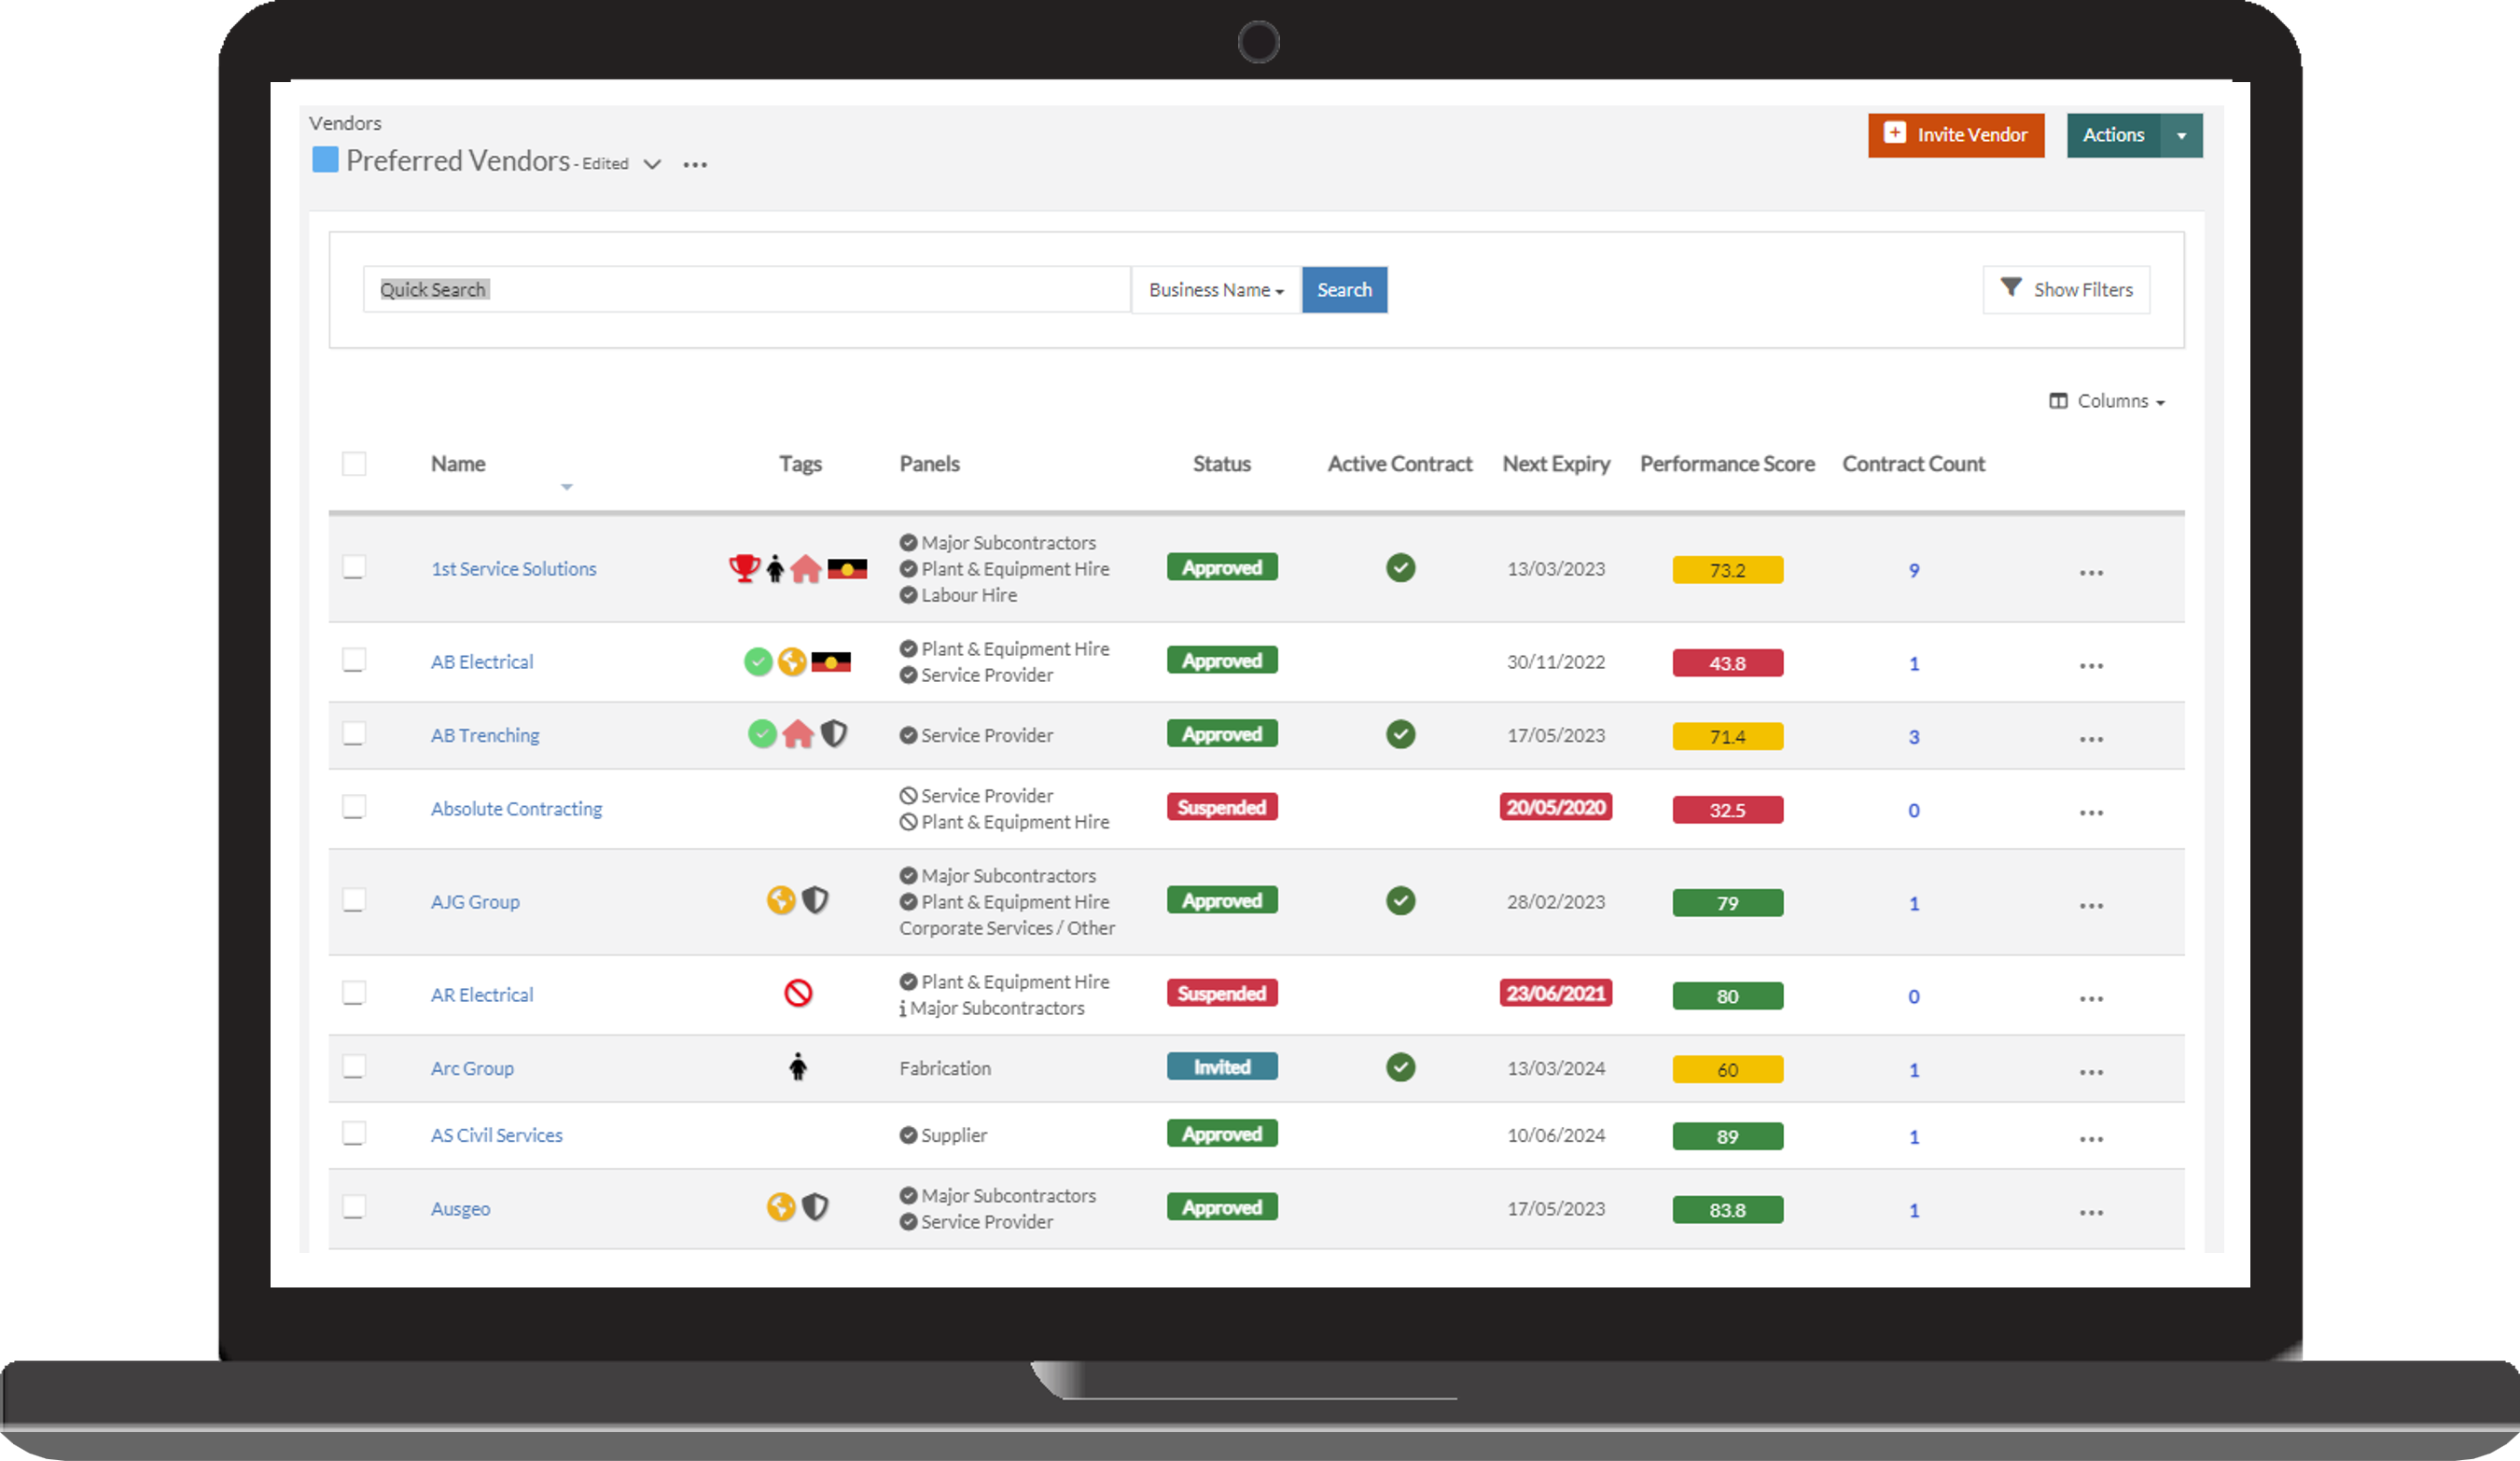Tick the checkbox for 1st Service Solutions
The width and height of the screenshot is (2520, 1461).
(354, 567)
